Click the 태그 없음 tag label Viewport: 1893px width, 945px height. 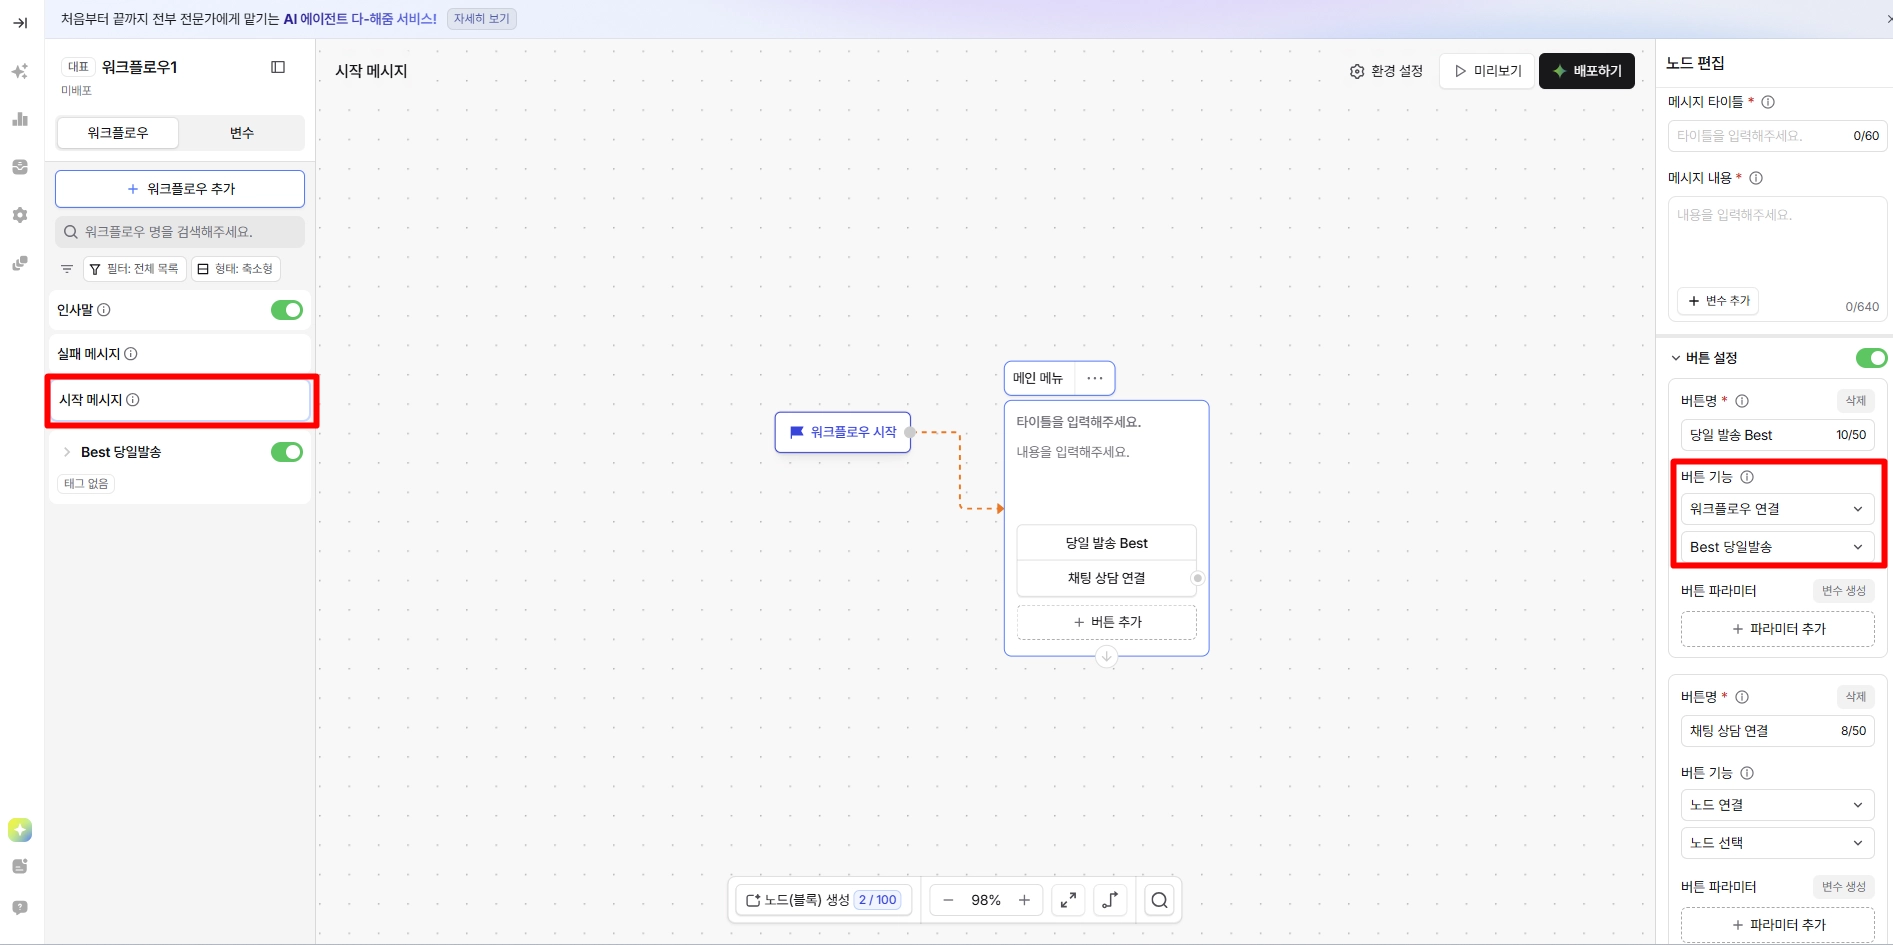pos(86,484)
